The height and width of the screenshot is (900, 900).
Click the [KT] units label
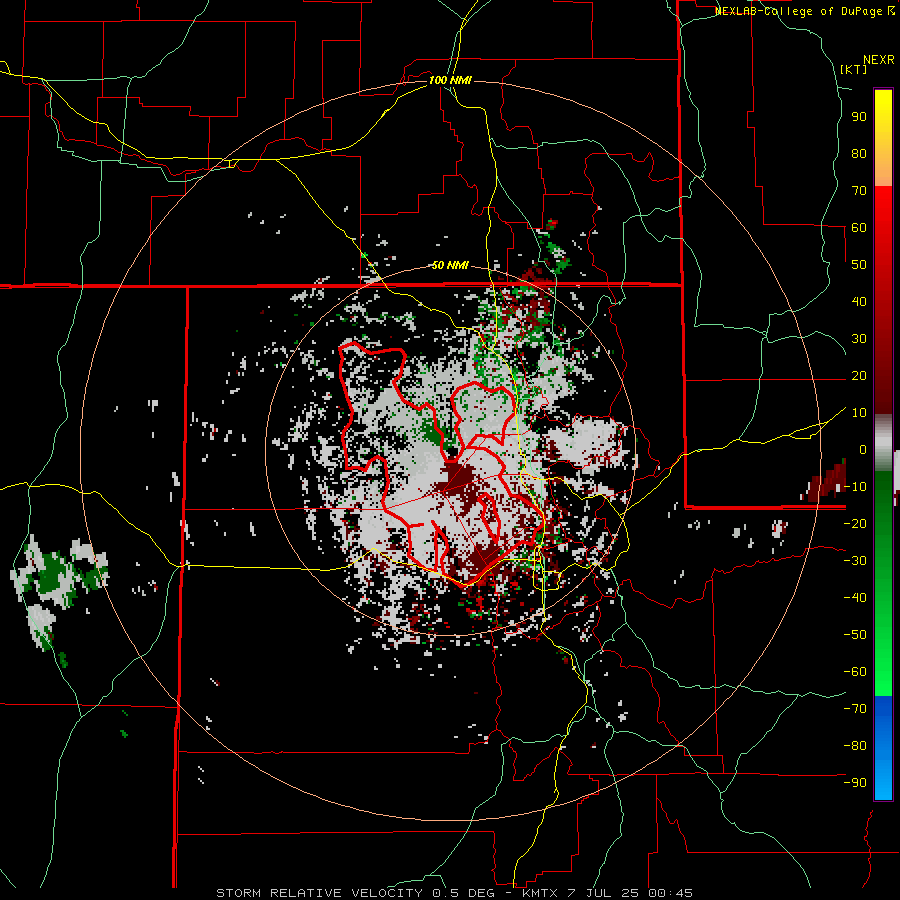click(x=854, y=69)
